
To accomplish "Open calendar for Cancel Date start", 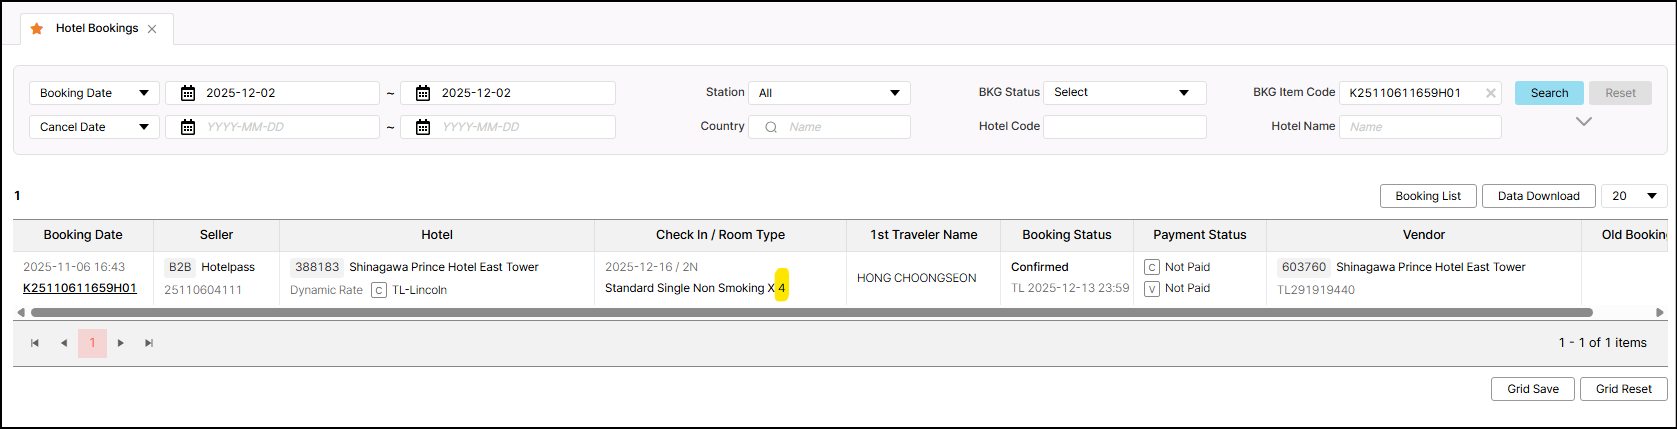I will (188, 127).
